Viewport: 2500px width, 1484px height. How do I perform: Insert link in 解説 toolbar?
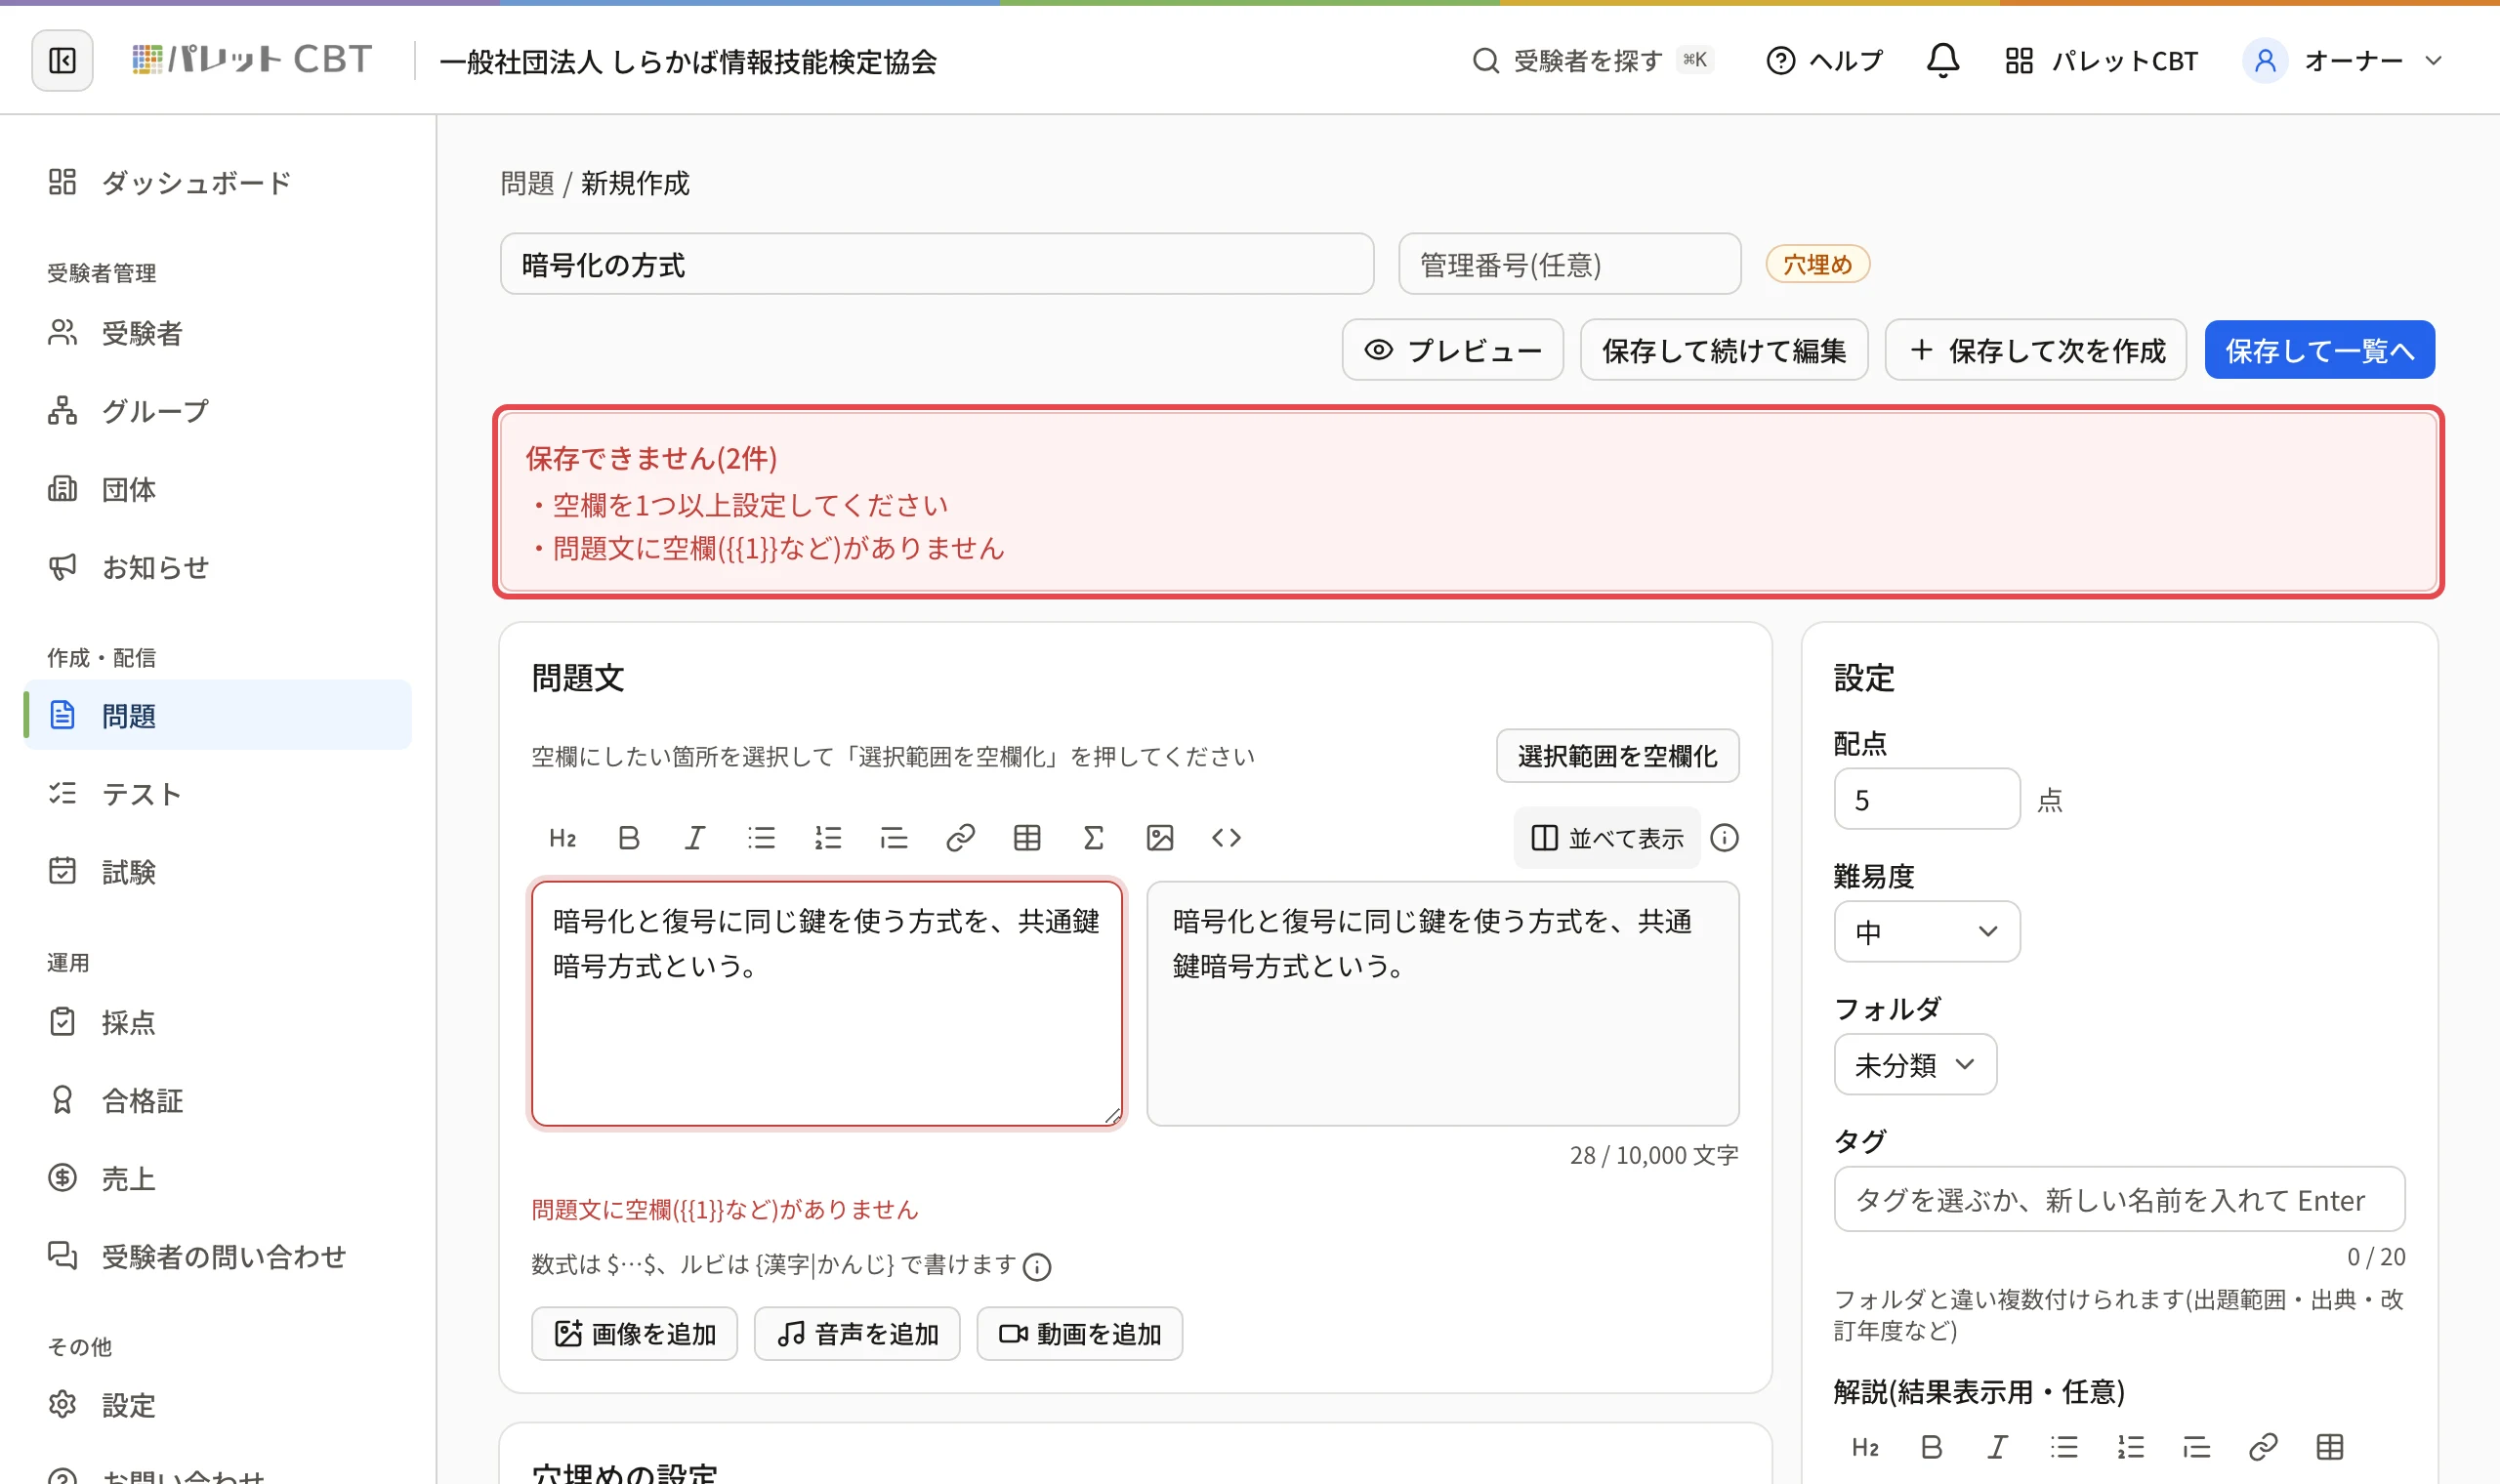[2263, 1447]
